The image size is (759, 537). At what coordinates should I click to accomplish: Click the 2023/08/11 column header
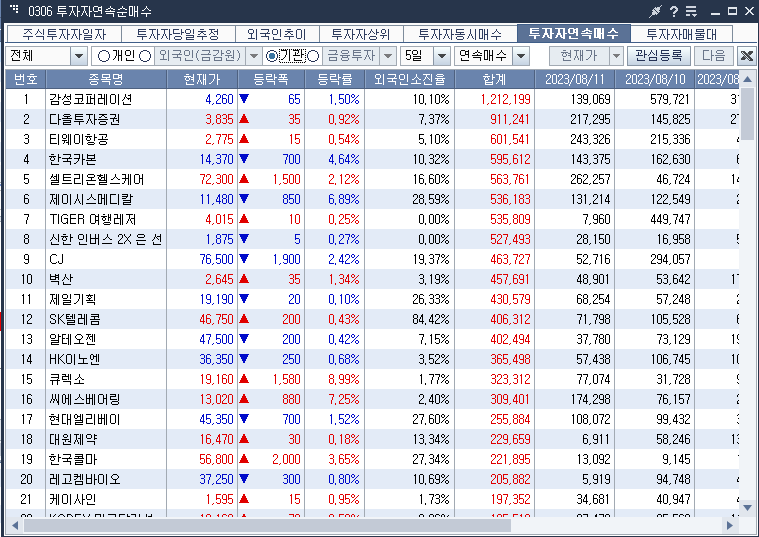pos(575,79)
